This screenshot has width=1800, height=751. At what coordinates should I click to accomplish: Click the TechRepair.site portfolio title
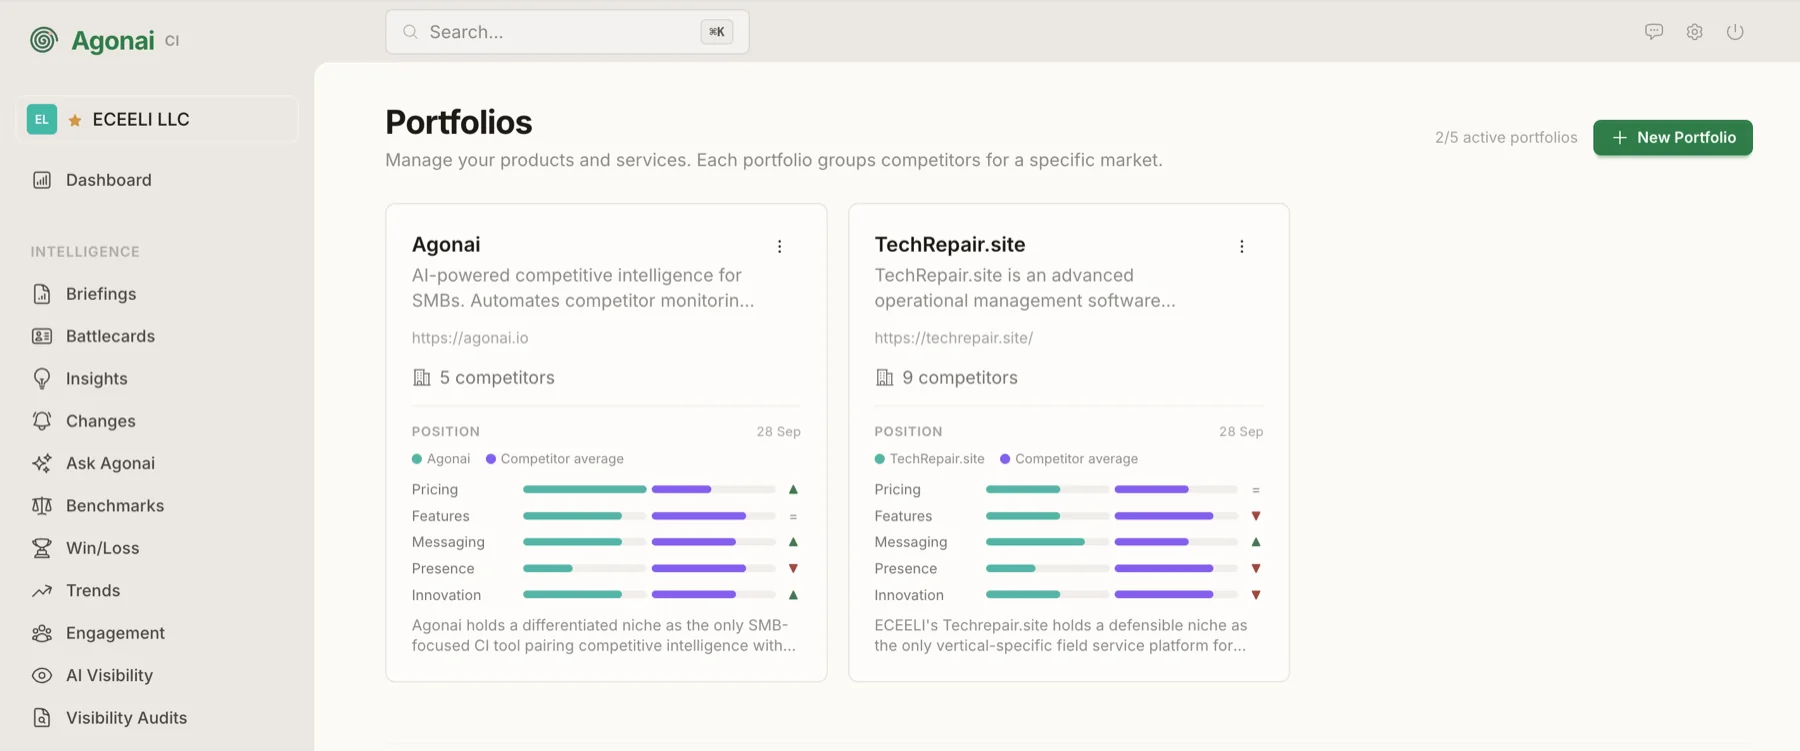point(950,244)
